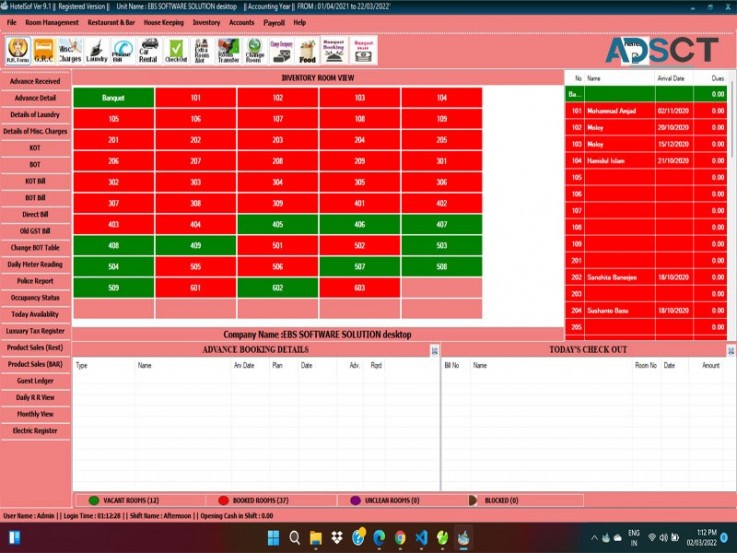
Task: Open the File menu
Action: [12, 23]
